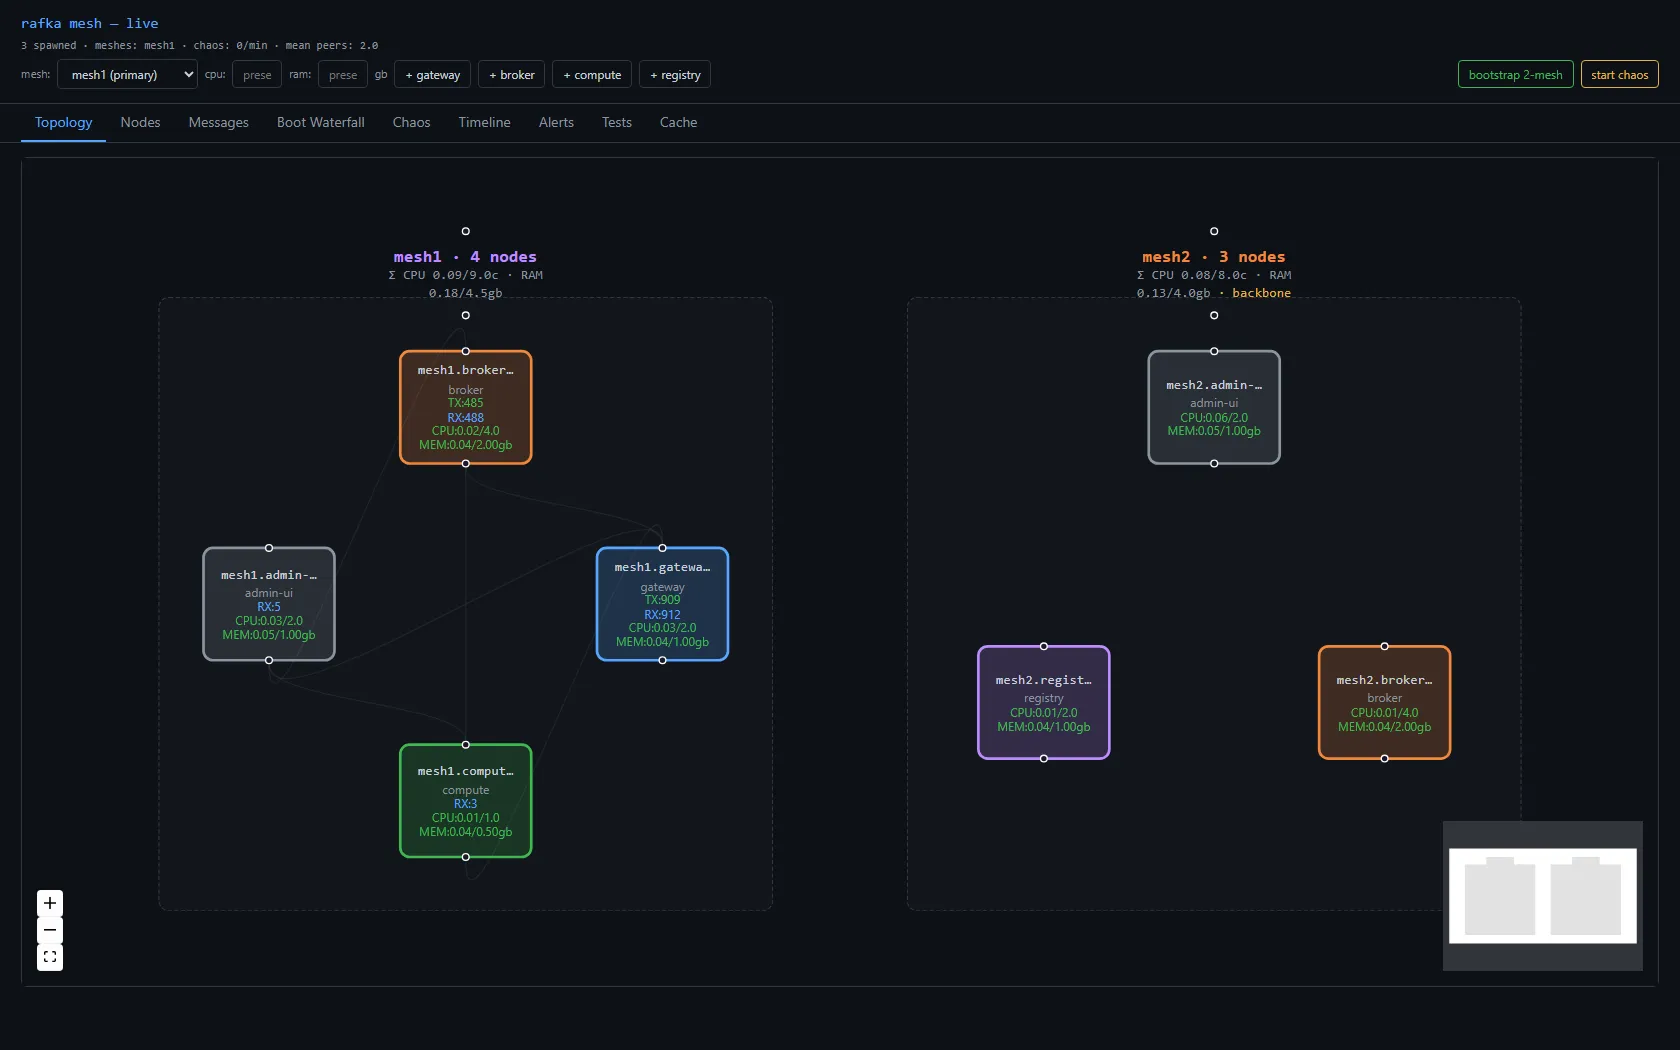This screenshot has height=1050, width=1680.
Task: Click the bottom connection handle of mesh2.admin-ui
Action: 1214,463
